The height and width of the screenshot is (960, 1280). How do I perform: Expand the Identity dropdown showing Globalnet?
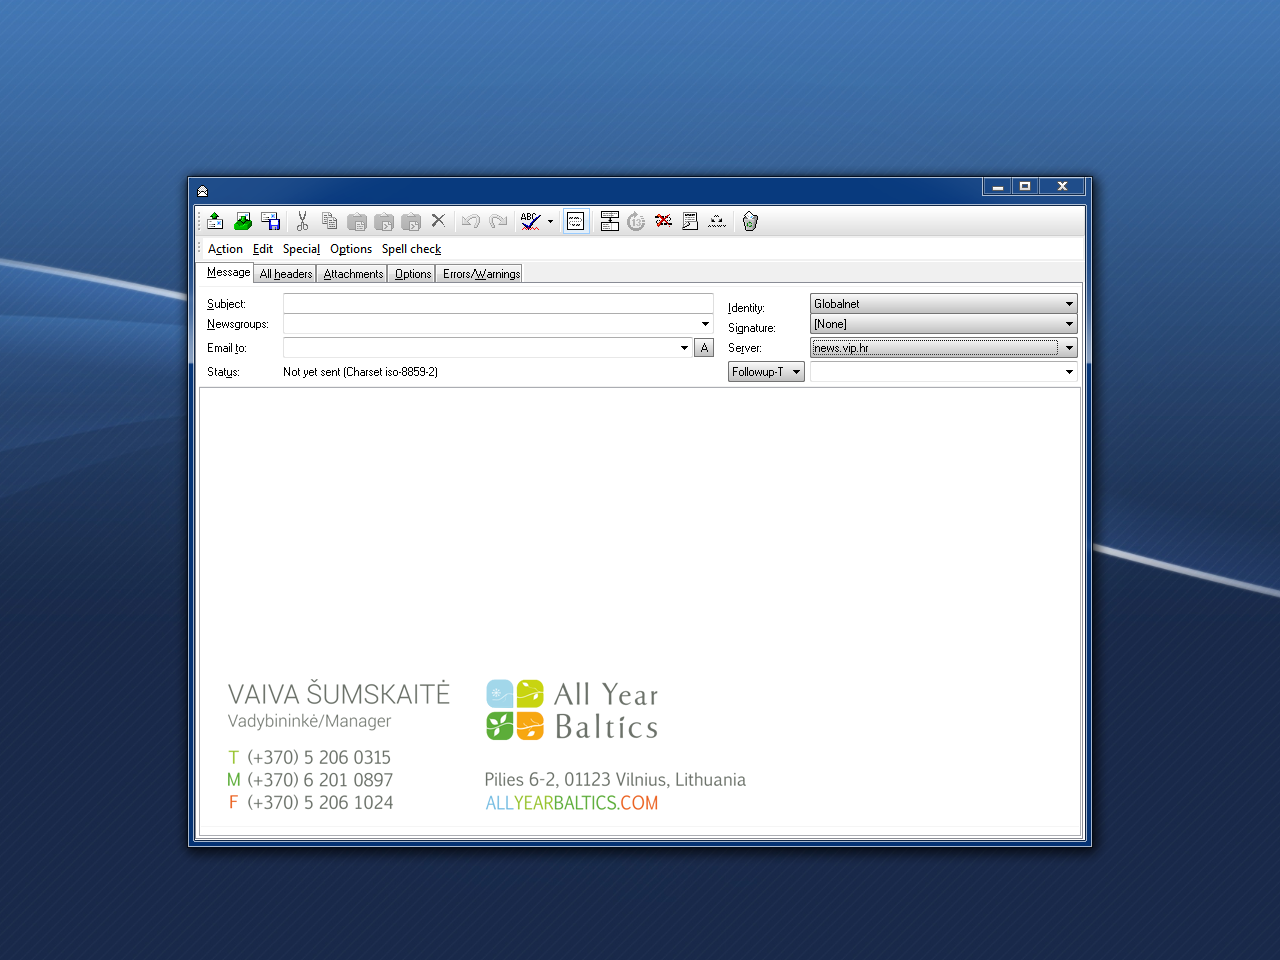pos(1069,304)
